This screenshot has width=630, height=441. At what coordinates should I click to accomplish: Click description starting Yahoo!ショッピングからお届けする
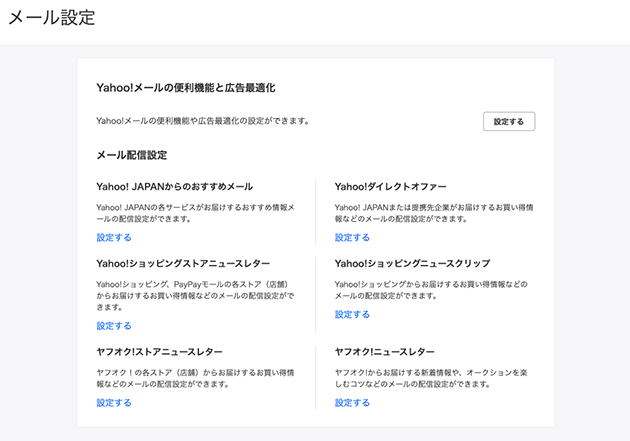[431, 290]
